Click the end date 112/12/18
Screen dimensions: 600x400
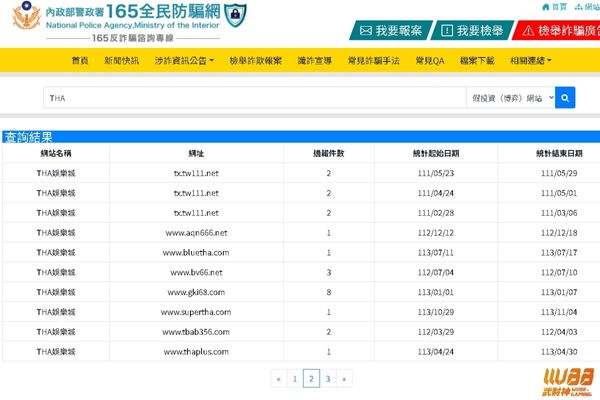click(x=559, y=233)
